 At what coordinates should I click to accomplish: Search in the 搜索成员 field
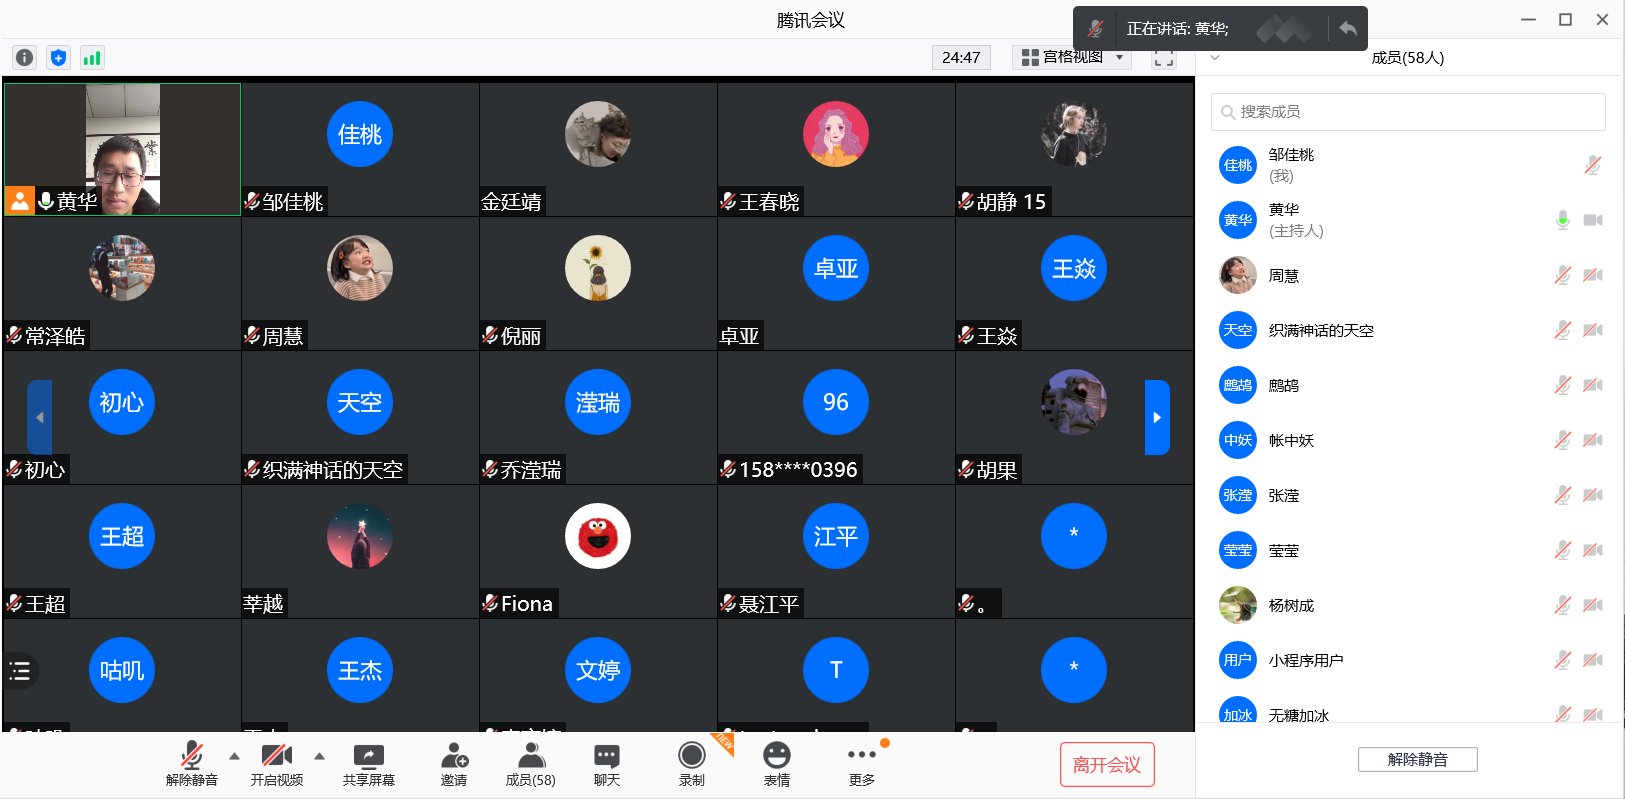pos(1408,112)
